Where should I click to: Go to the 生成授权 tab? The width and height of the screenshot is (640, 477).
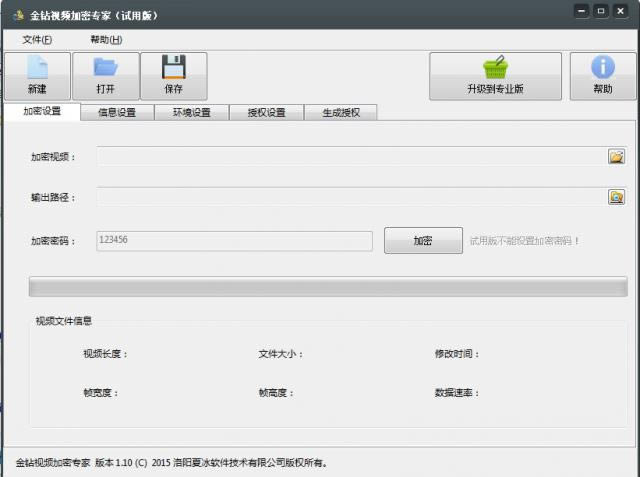coord(341,112)
